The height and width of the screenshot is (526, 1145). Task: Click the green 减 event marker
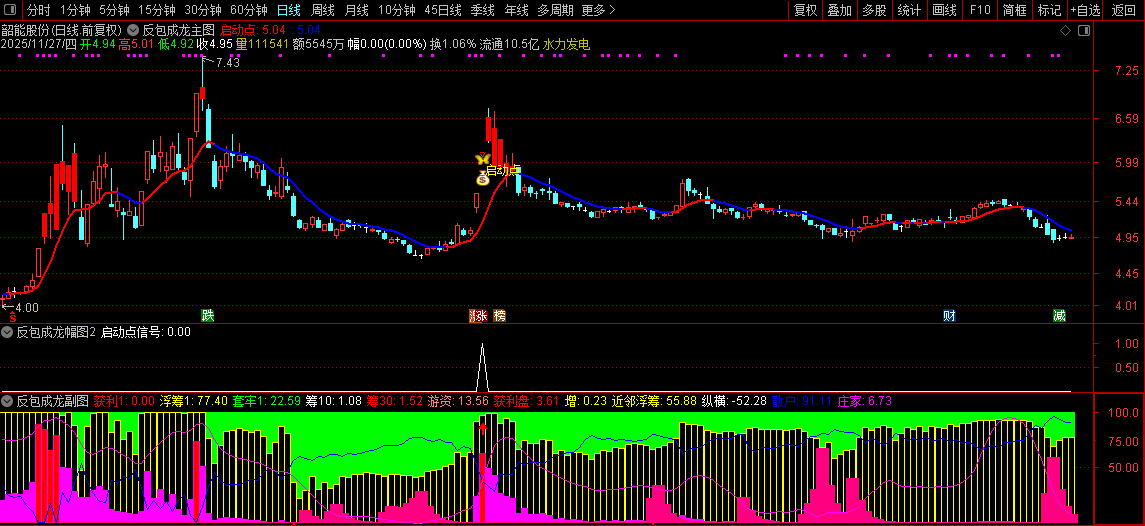(x=1059, y=316)
